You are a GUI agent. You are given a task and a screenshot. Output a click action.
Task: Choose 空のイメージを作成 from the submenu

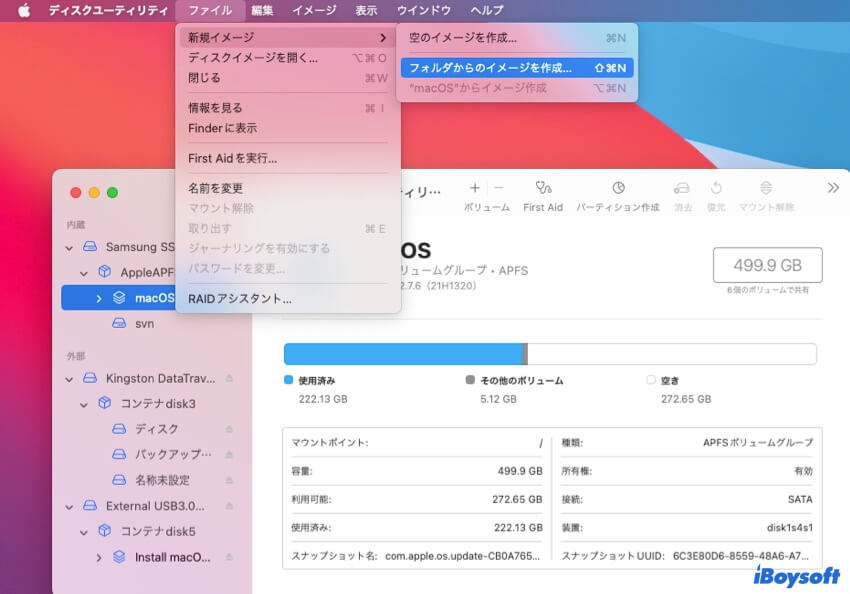(463, 38)
